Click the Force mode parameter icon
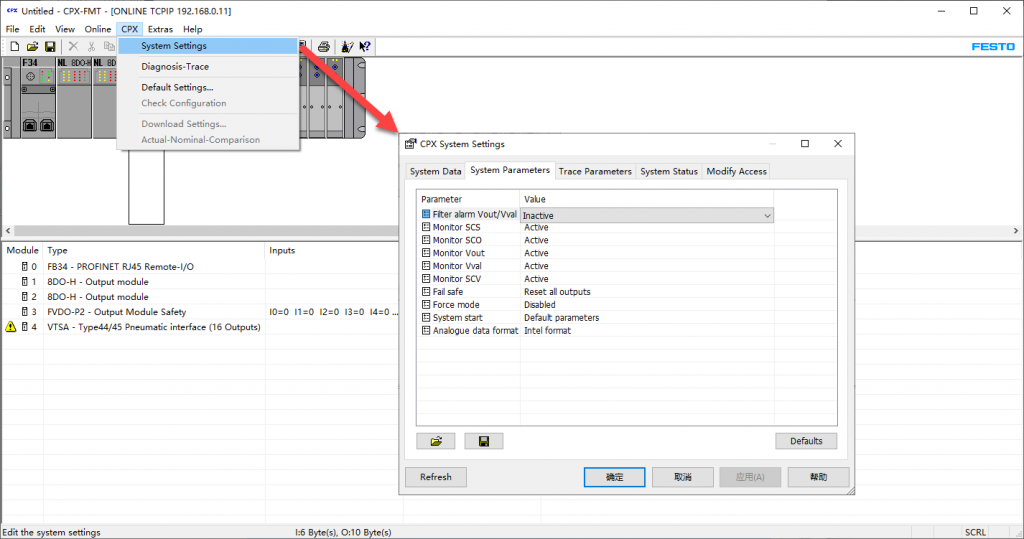Image resolution: width=1024 pixels, height=539 pixels. tap(426, 304)
